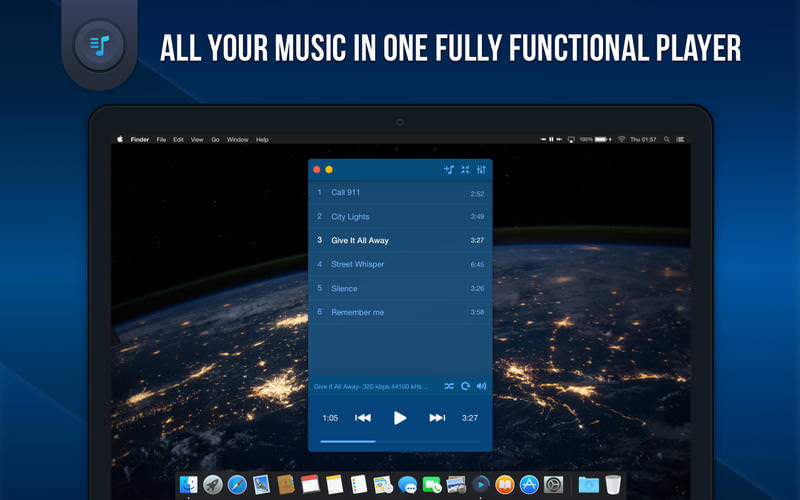The width and height of the screenshot is (800, 500).
Task: Open iBooks from the dock
Action: coord(505,484)
